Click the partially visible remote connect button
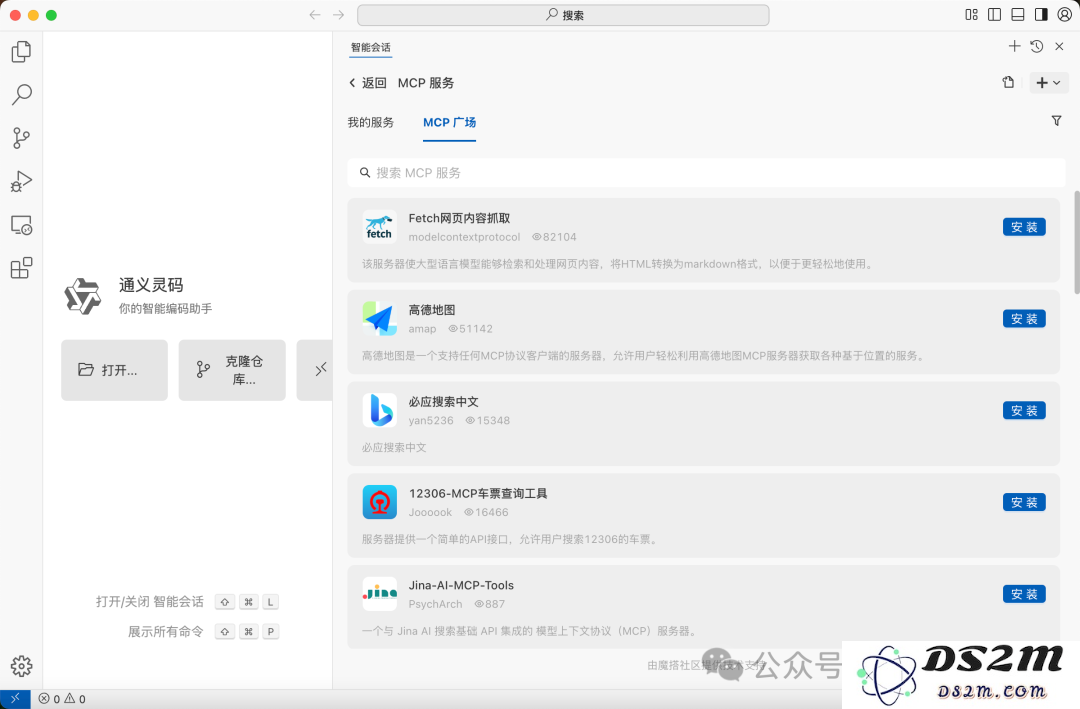 315,370
